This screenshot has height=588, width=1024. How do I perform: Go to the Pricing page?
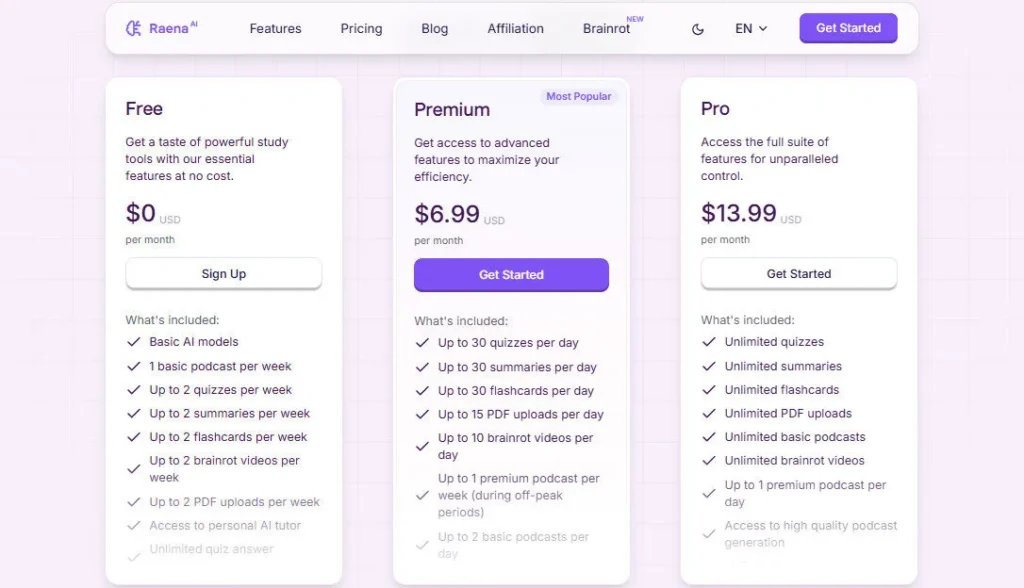[x=361, y=29]
